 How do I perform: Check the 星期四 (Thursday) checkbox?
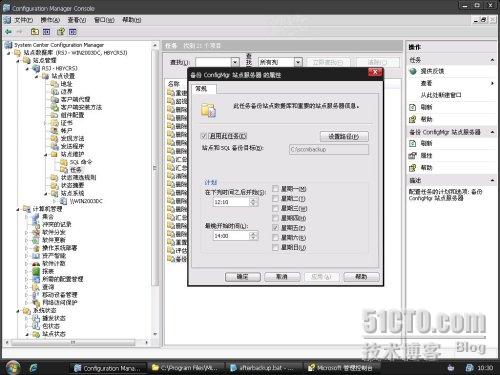(x=275, y=218)
